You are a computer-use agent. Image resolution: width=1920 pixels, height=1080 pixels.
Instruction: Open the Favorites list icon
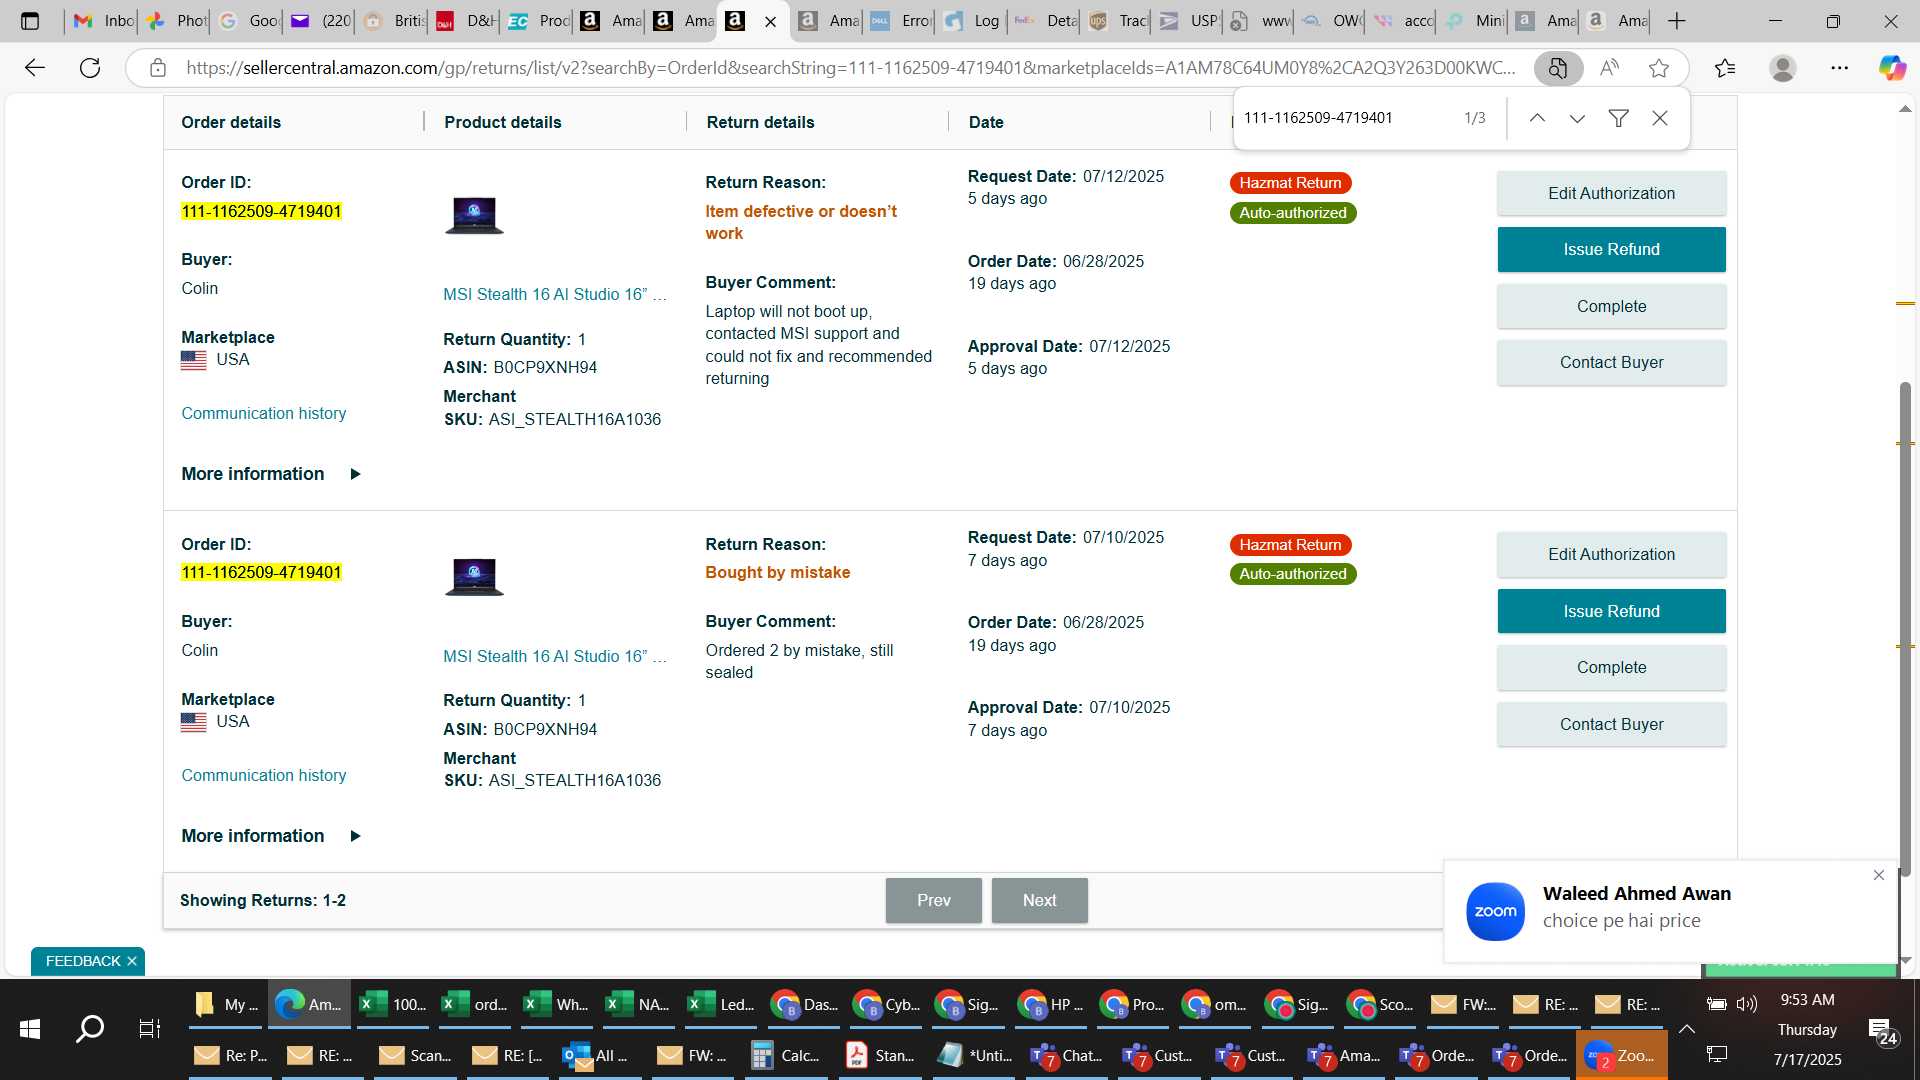click(x=1725, y=68)
